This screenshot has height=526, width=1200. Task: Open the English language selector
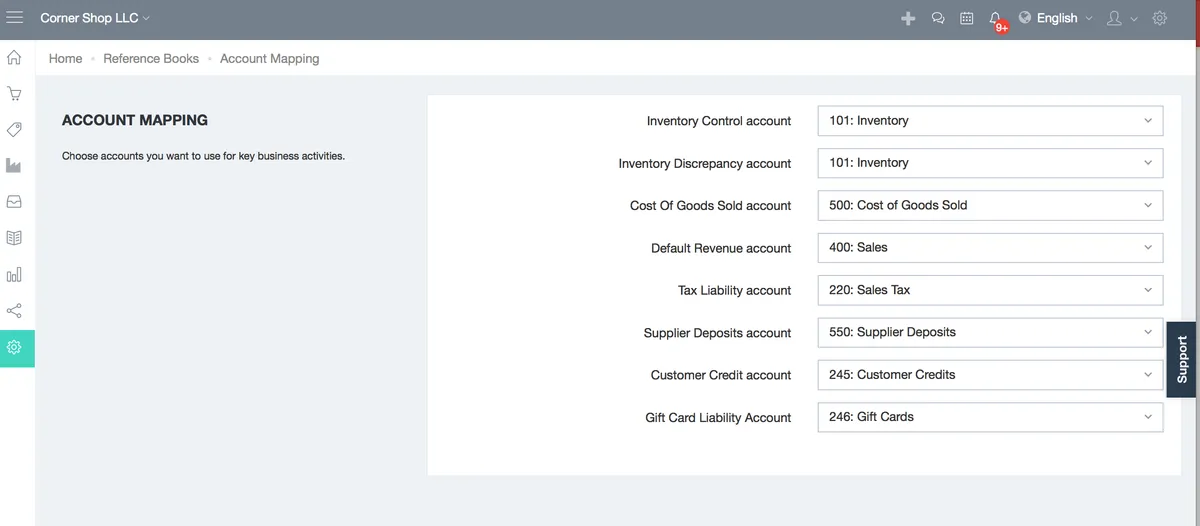1055,18
